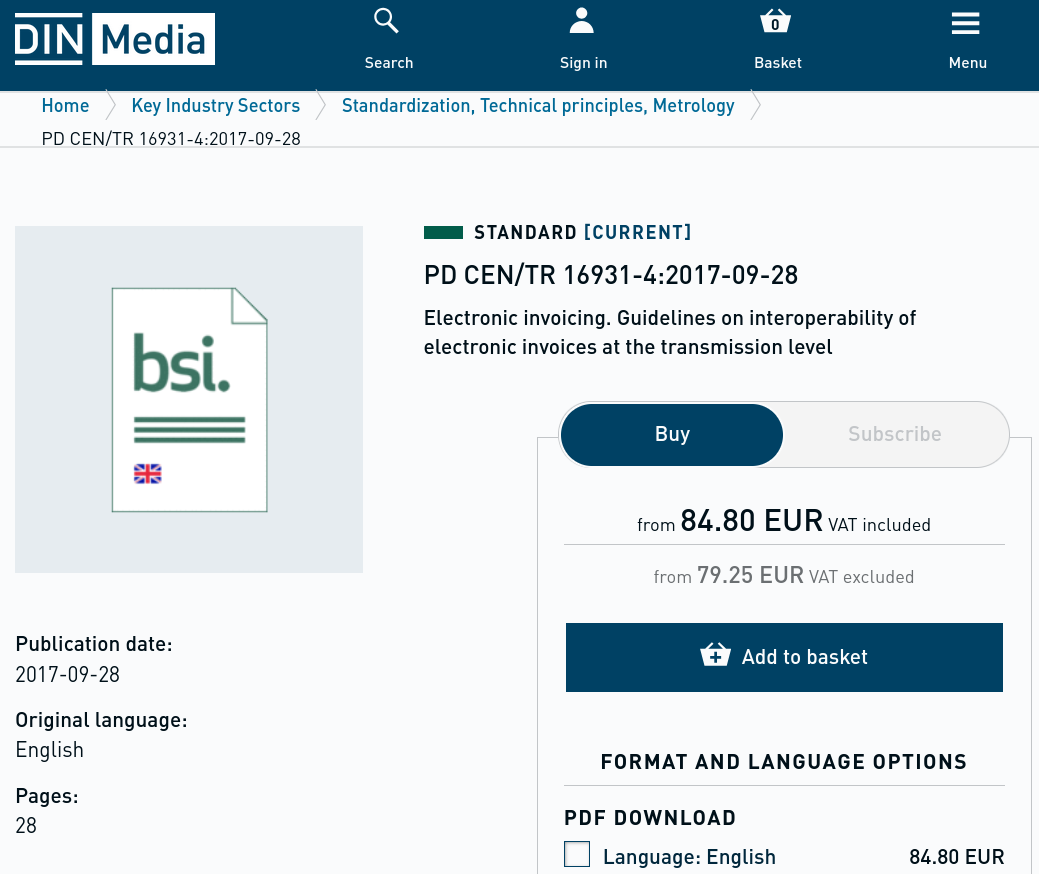Screen dimensions: 1039x874
Task: Open Standardization, Technical principles, Metrology link
Action: point(538,106)
